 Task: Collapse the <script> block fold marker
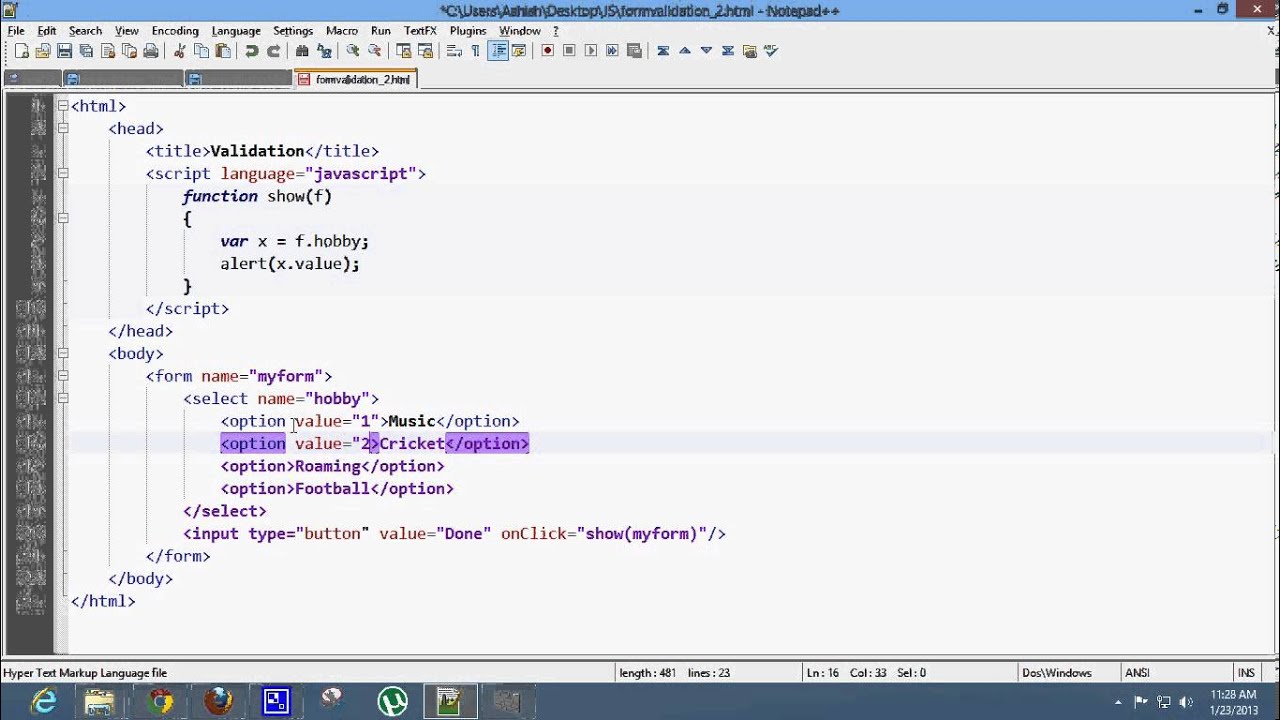[x=63, y=173]
